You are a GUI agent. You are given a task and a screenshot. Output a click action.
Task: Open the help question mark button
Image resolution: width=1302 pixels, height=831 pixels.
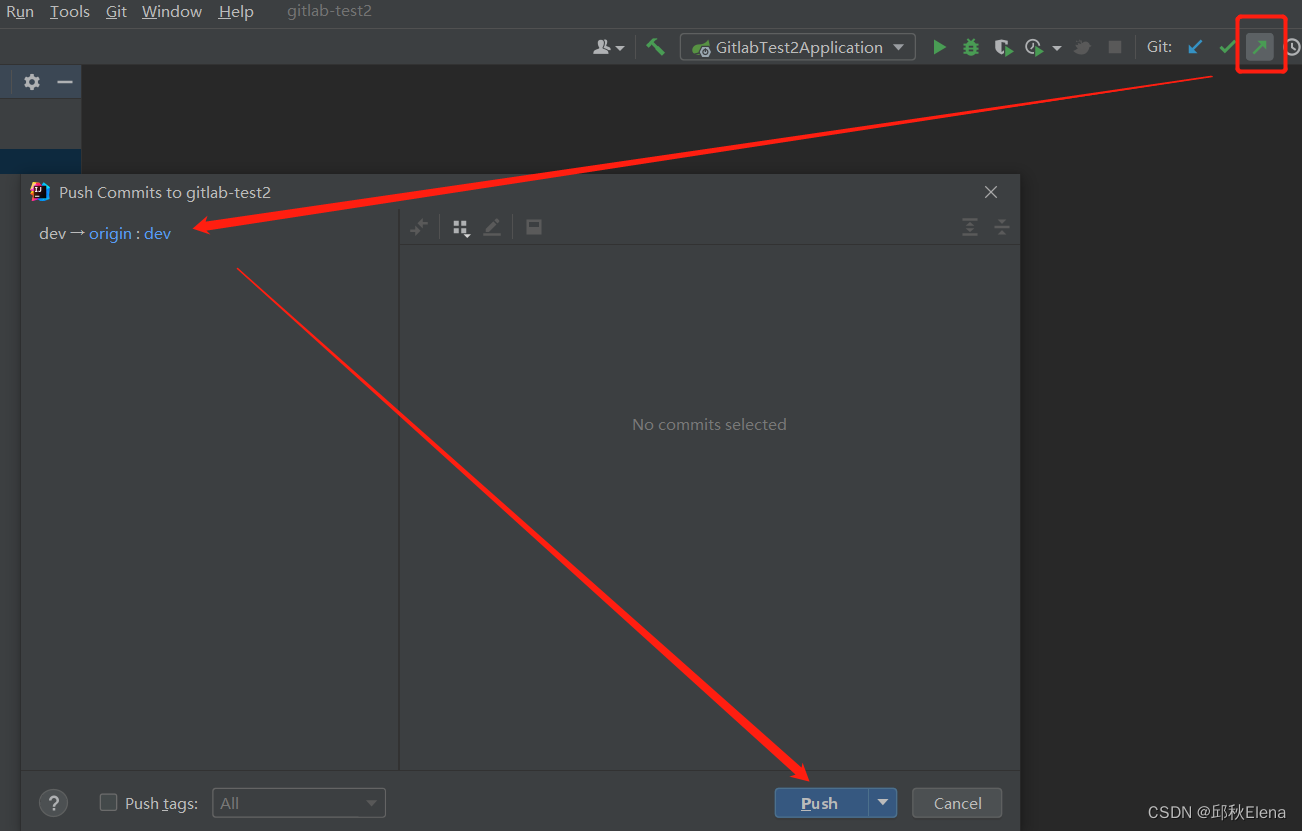click(54, 803)
